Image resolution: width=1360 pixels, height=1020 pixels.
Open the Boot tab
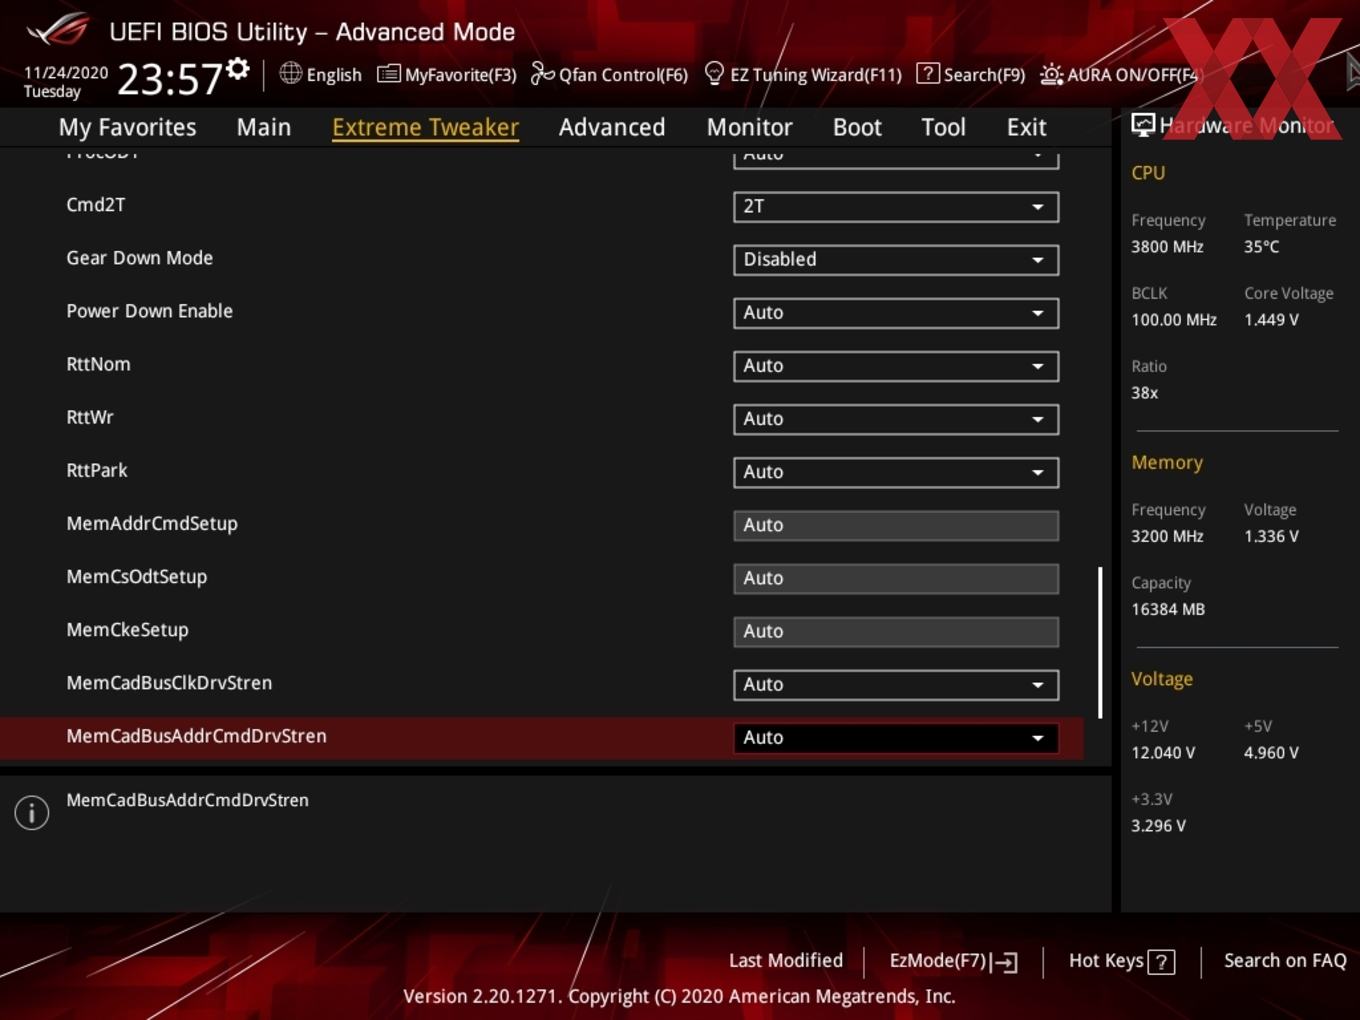click(857, 127)
